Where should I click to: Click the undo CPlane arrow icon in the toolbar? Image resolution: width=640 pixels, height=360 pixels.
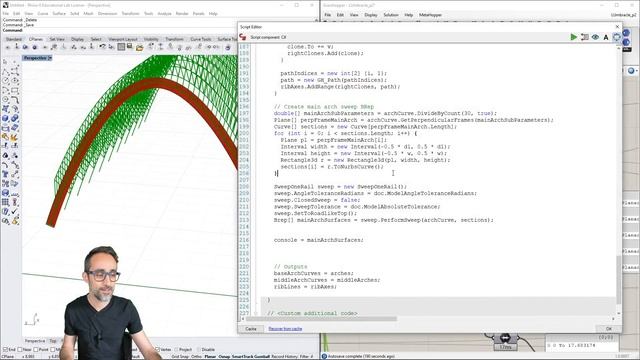102,47
